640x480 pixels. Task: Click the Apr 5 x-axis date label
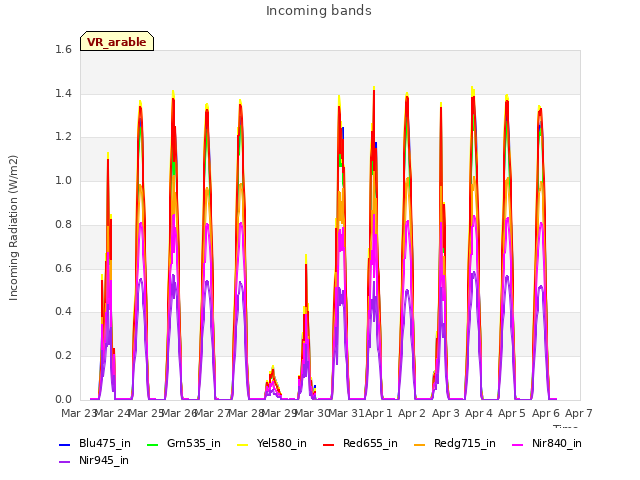coord(512,413)
